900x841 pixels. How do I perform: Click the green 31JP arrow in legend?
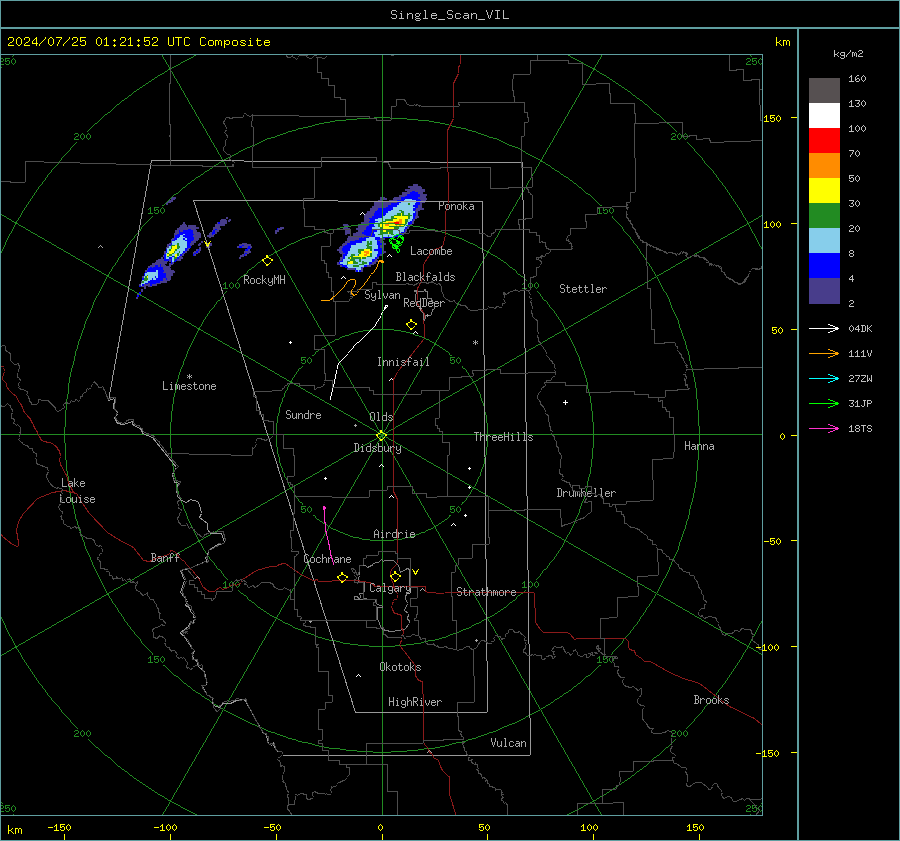[x=824, y=404]
